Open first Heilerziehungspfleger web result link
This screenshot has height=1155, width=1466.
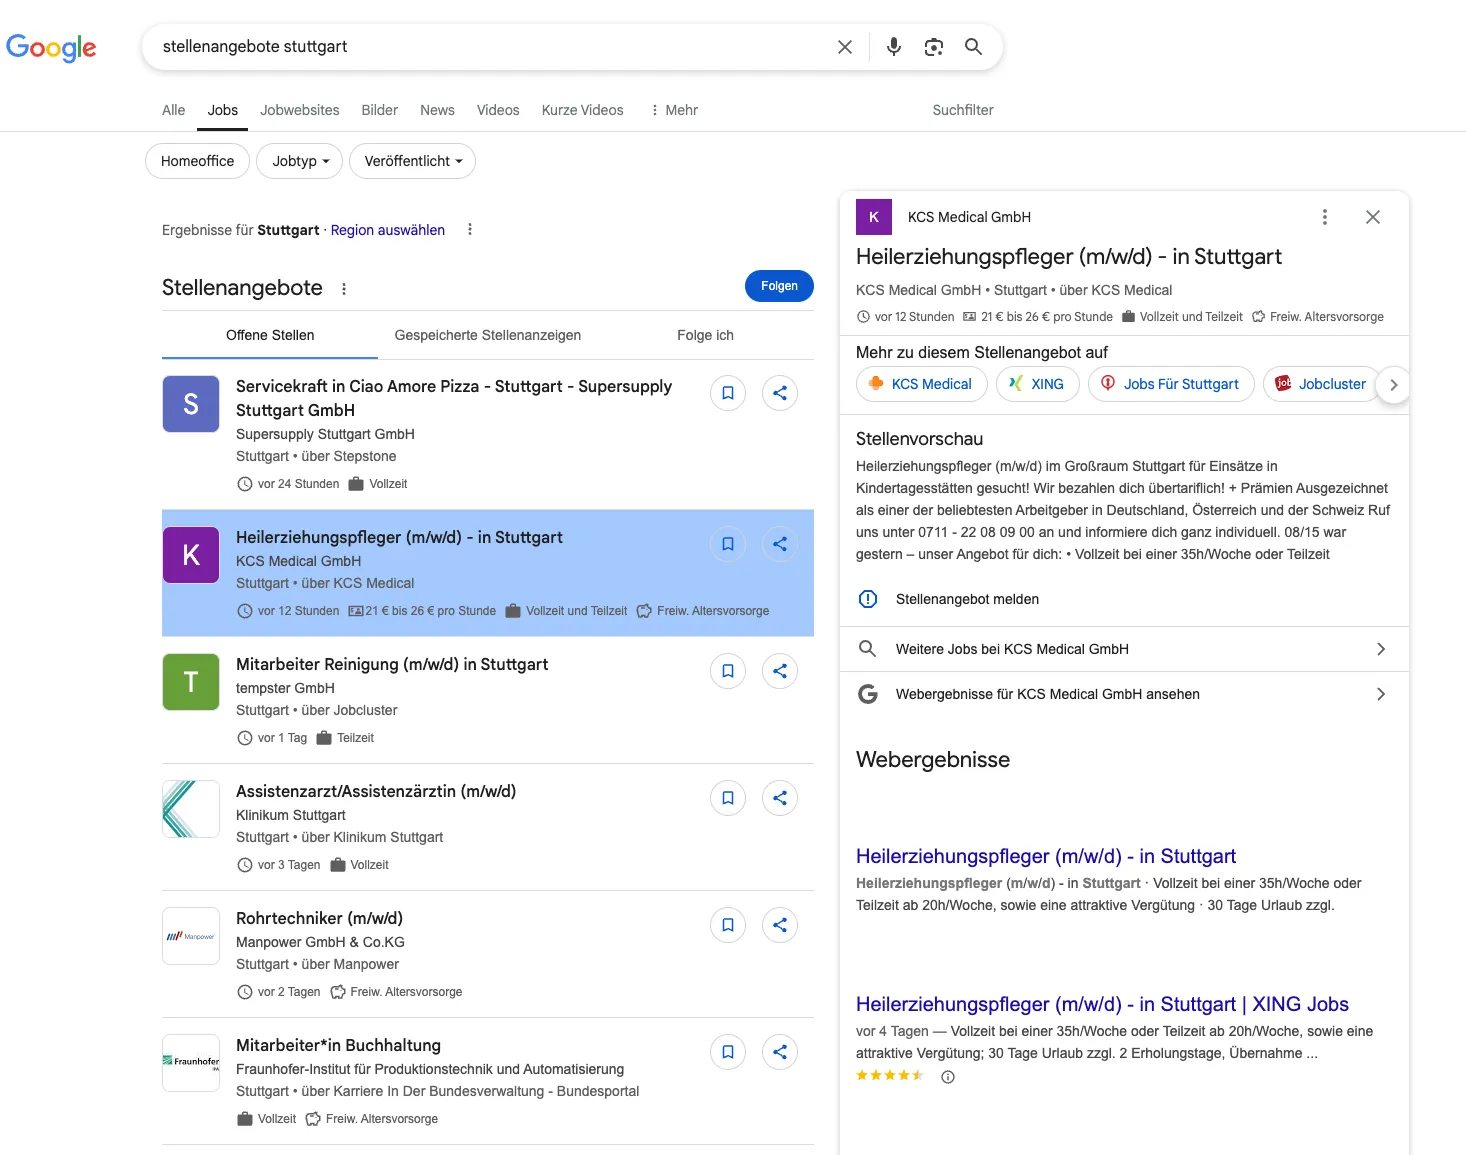pyautogui.click(x=1046, y=856)
